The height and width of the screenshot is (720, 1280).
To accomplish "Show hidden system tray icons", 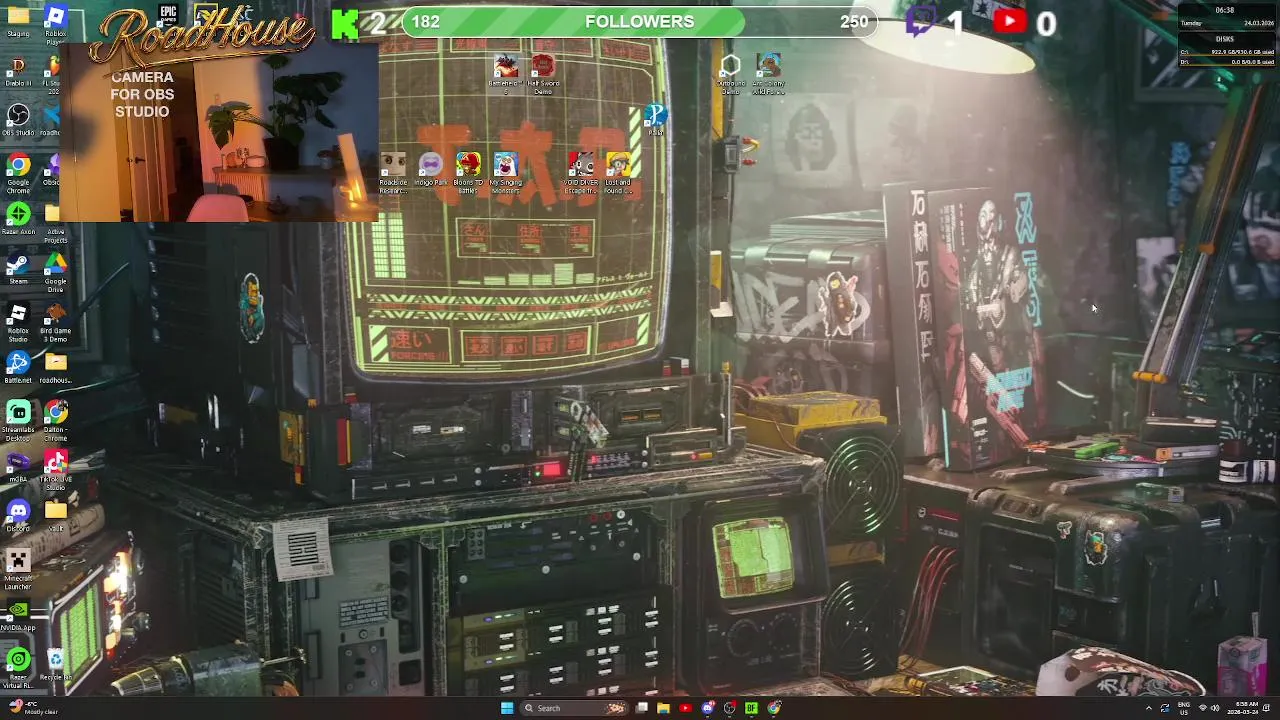I will click(x=1148, y=708).
